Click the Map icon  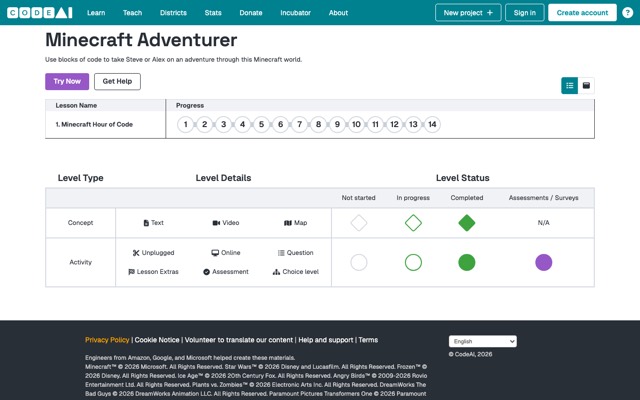(x=288, y=223)
